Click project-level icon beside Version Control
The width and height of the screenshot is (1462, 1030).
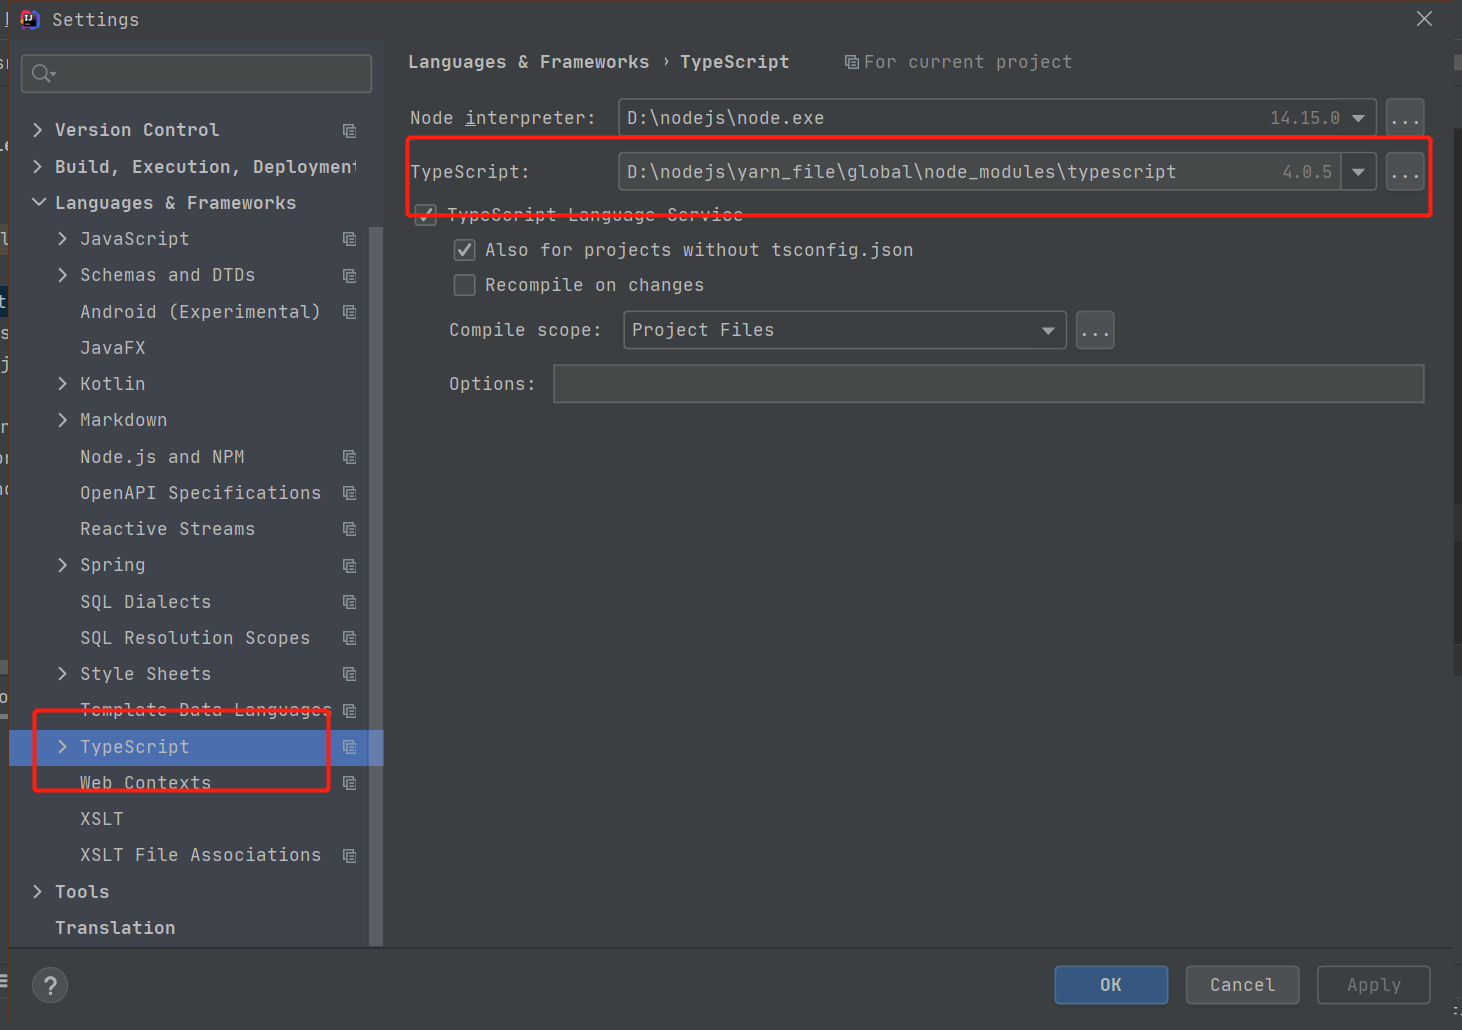349,131
